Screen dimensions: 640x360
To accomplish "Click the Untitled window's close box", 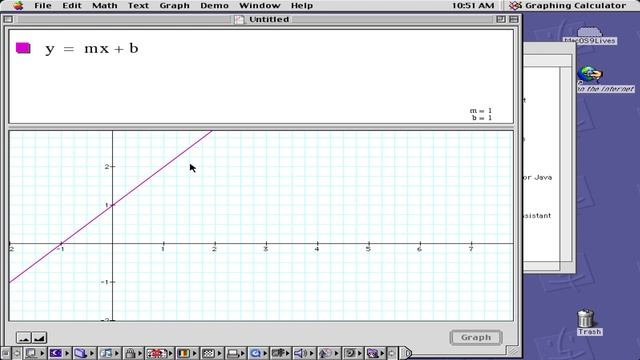I will click(8, 19).
